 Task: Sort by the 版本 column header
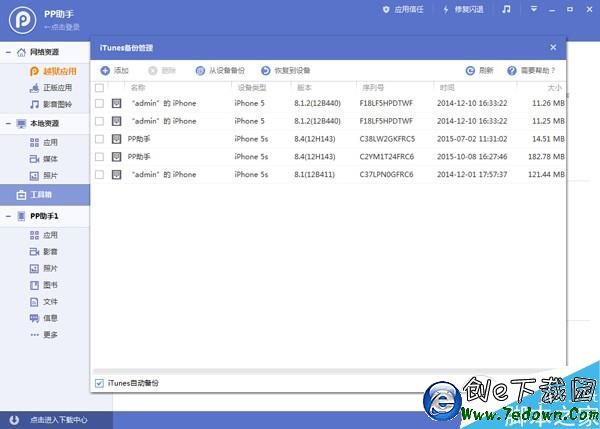click(304, 88)
